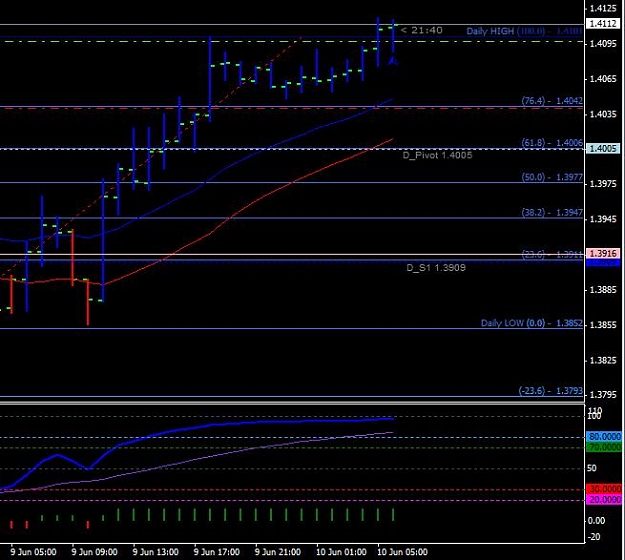The width and height of the screenshot is (625, 560).
Task: Click the '(76.4) - 1.4042' Fibonacci label
Action: pyautogui.click(x=552, y=100)
